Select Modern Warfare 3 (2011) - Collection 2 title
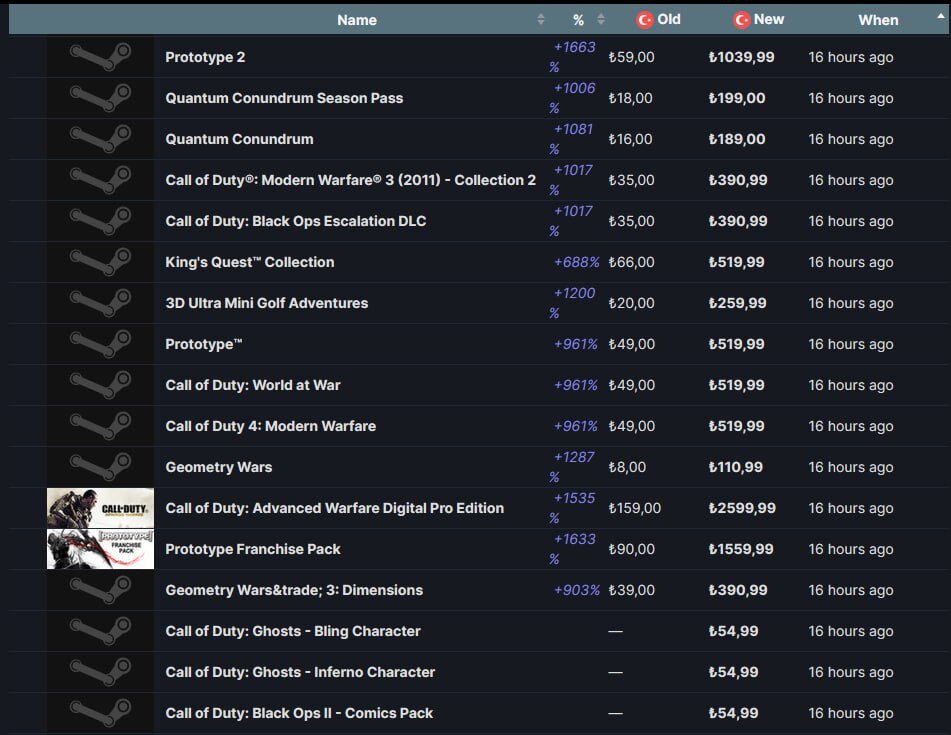Viewport: 951px width, 735px height. tap(350, 180)
